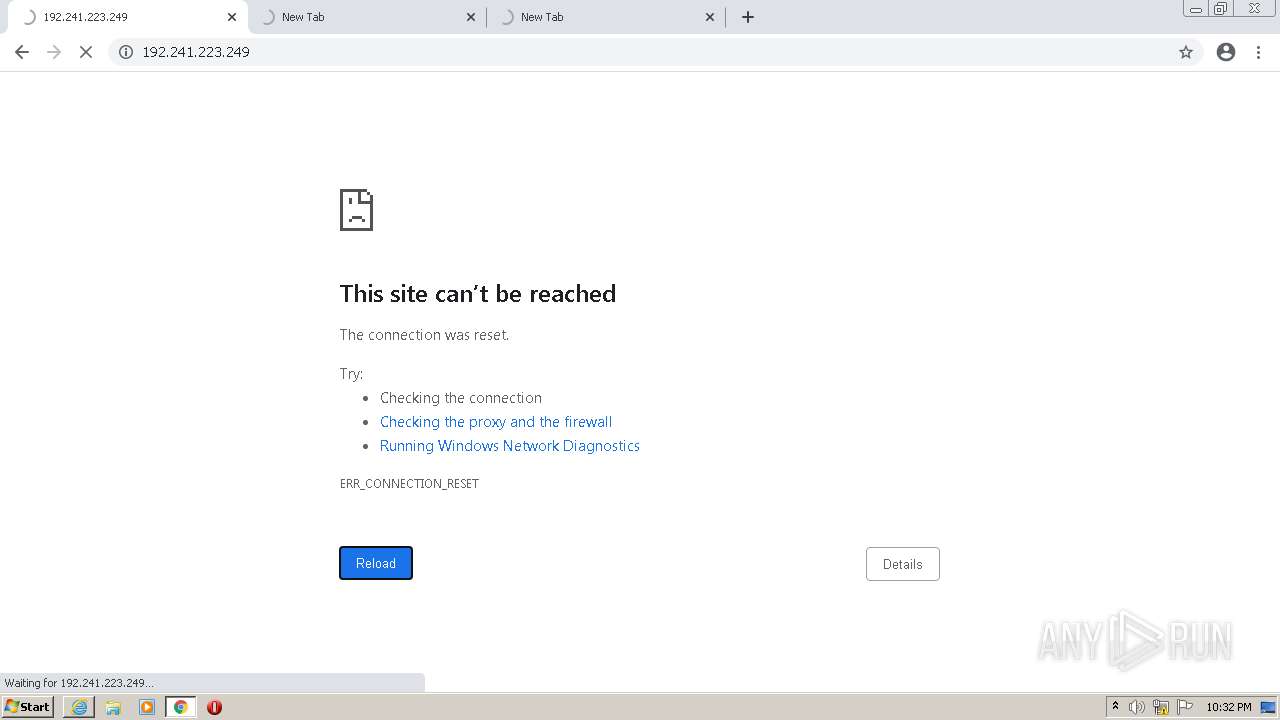
Task: Open a new tab with plus button
Action: [x=748, y=17]
